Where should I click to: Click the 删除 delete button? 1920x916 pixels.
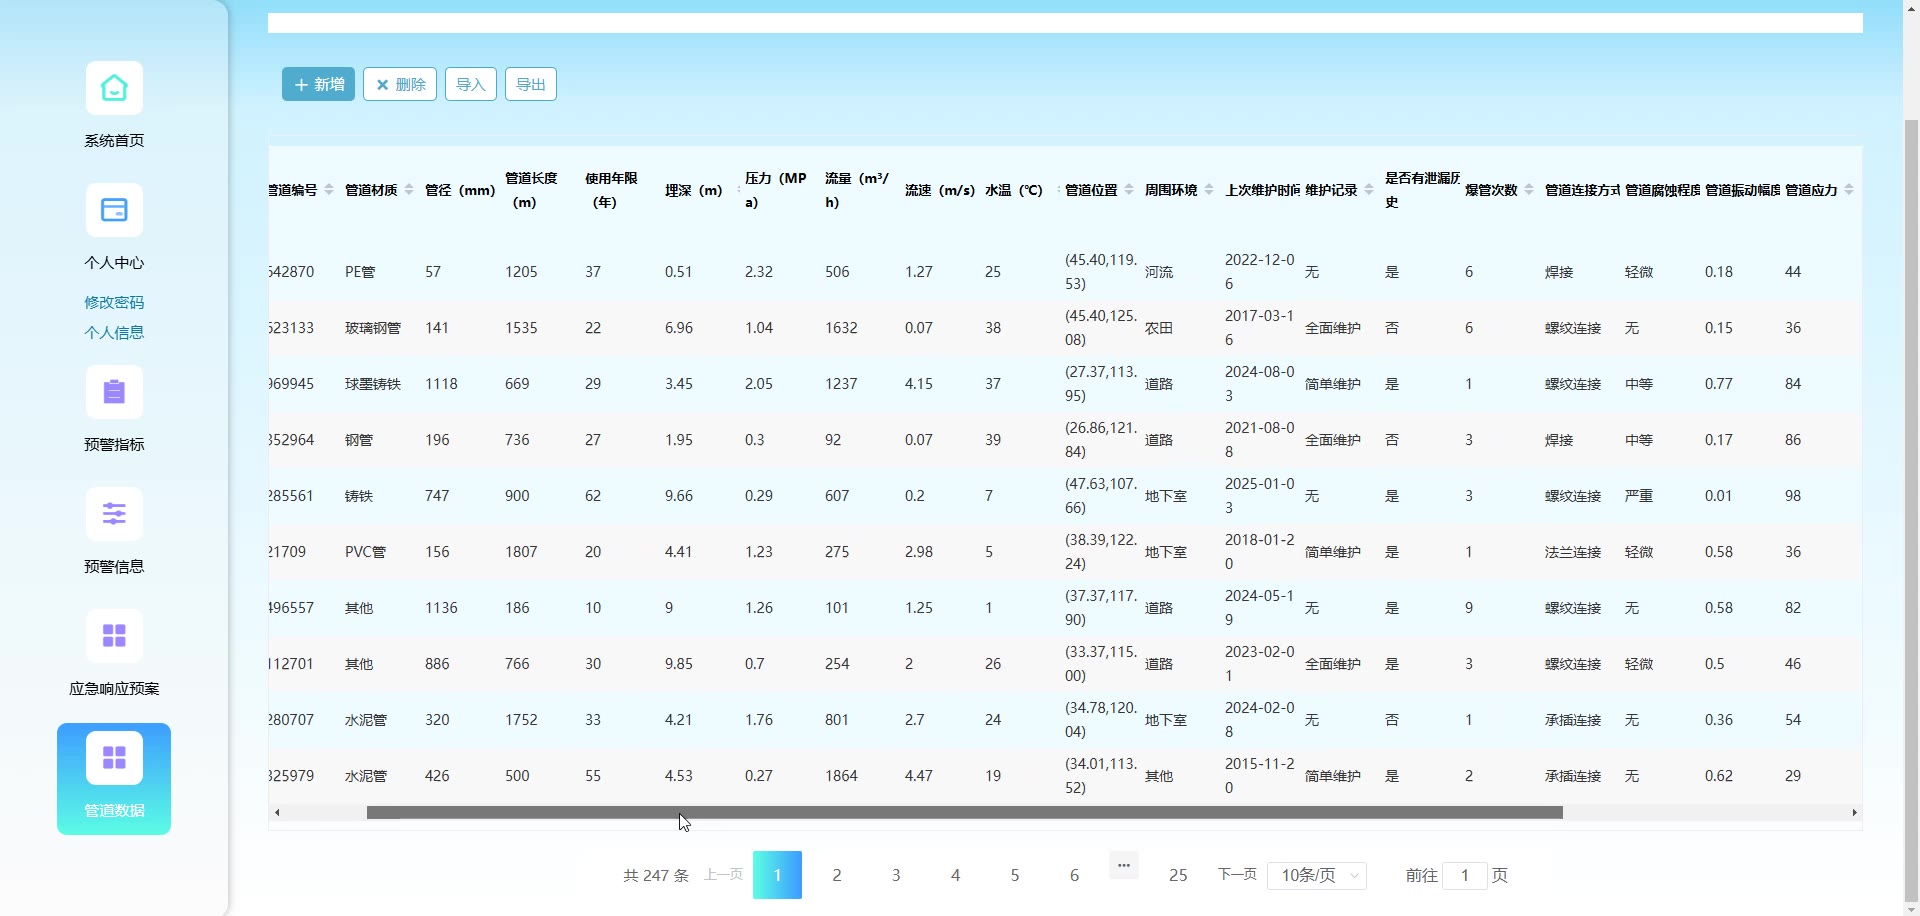400,84
